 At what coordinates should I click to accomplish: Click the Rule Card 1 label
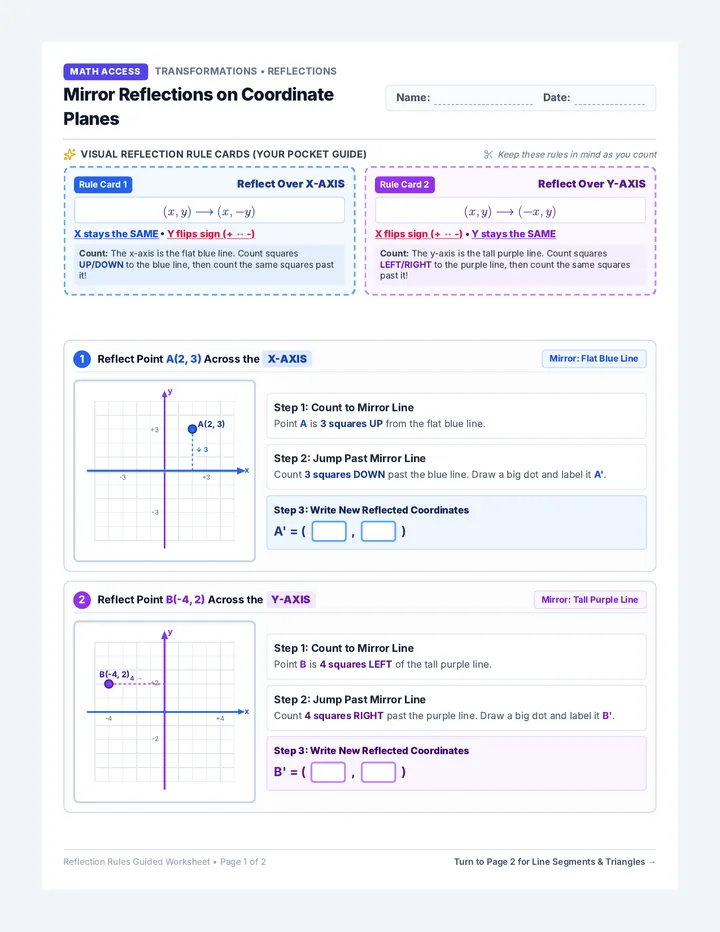click(103, 185)
